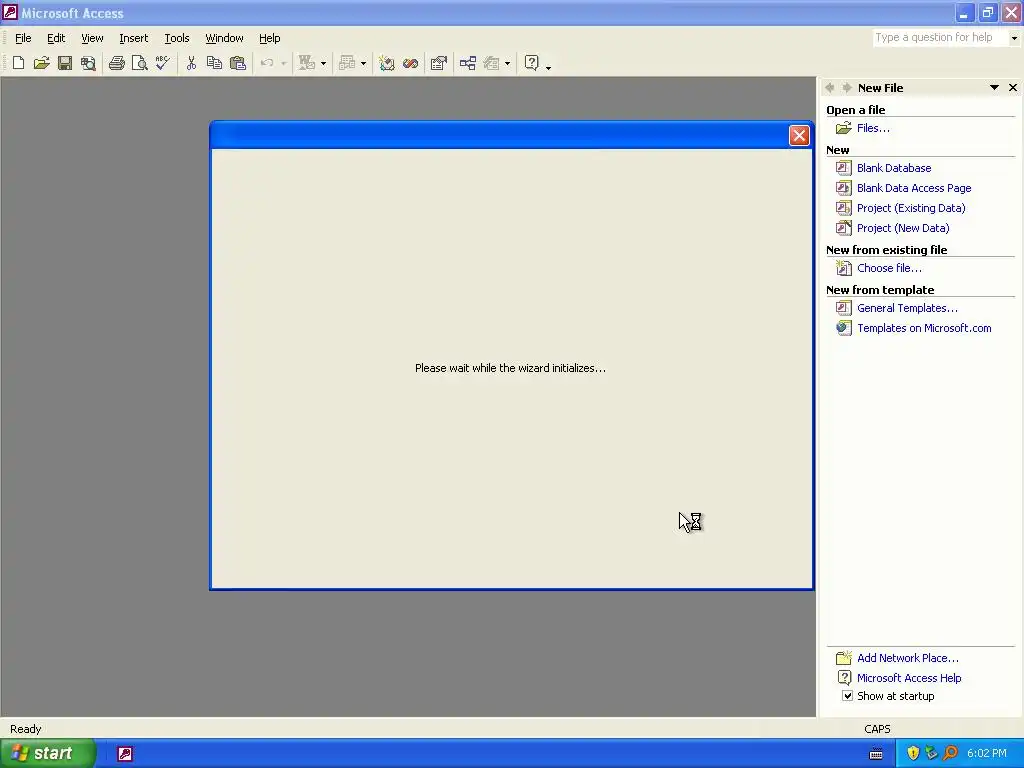Click the Print Preview icon
This screenshot has height=768, width=1024.
(140, 63)
